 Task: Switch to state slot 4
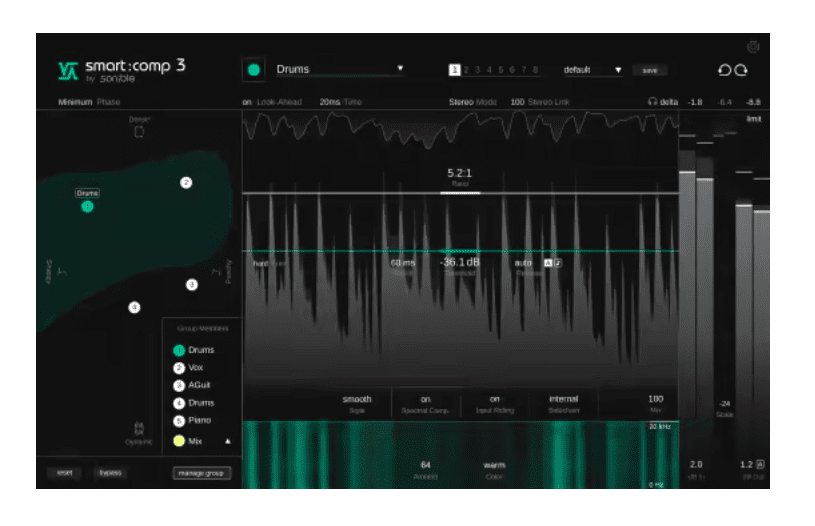click(489, 70)
